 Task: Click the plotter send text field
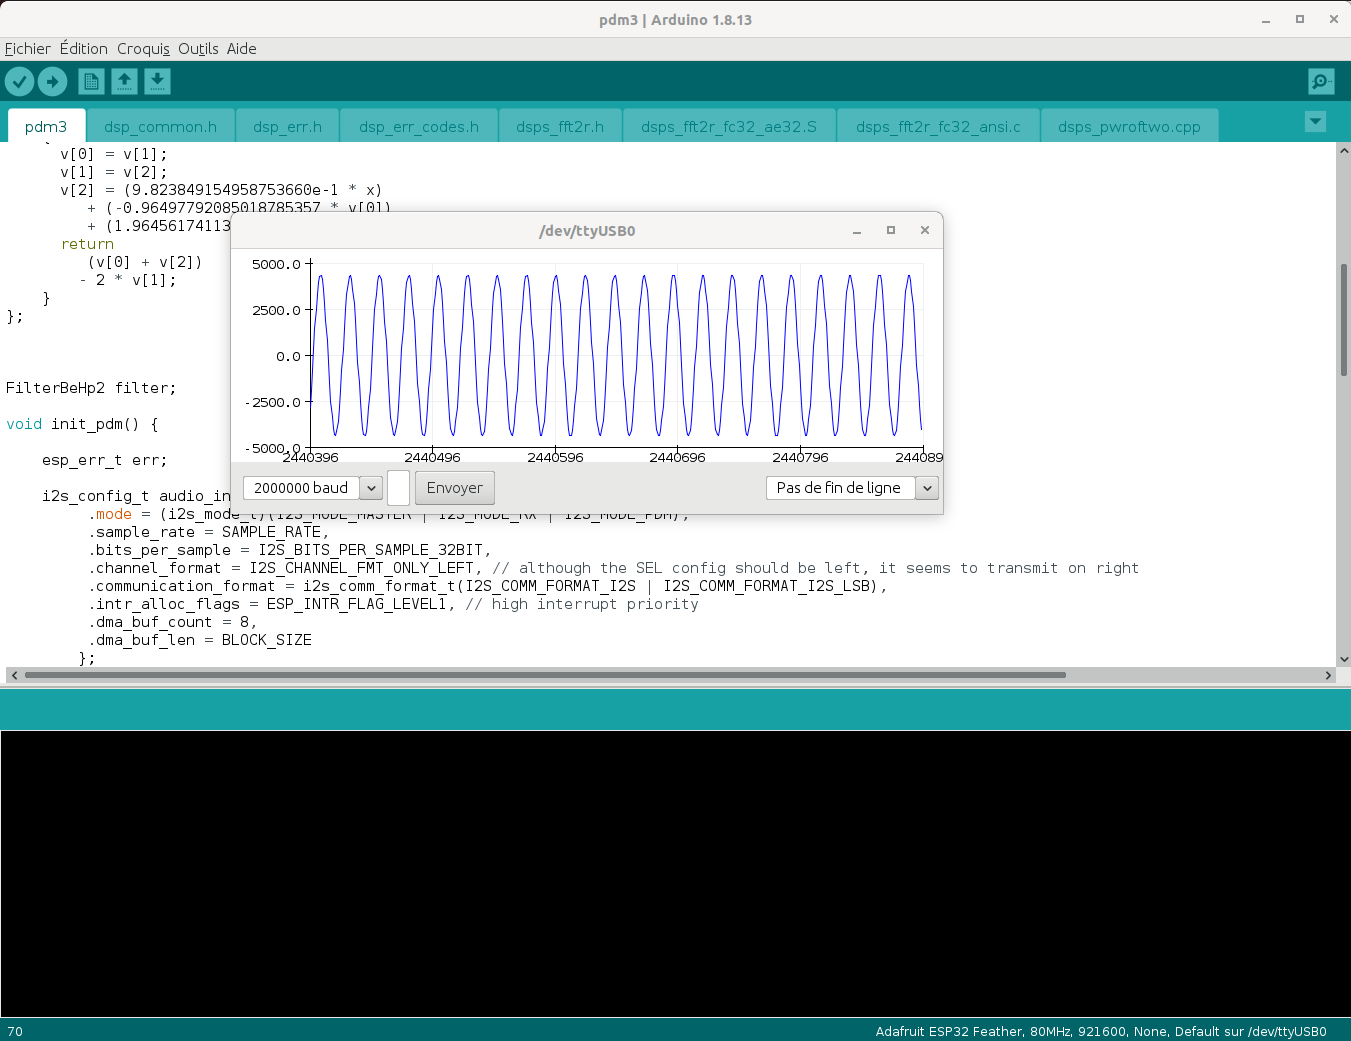pos(398,488)
